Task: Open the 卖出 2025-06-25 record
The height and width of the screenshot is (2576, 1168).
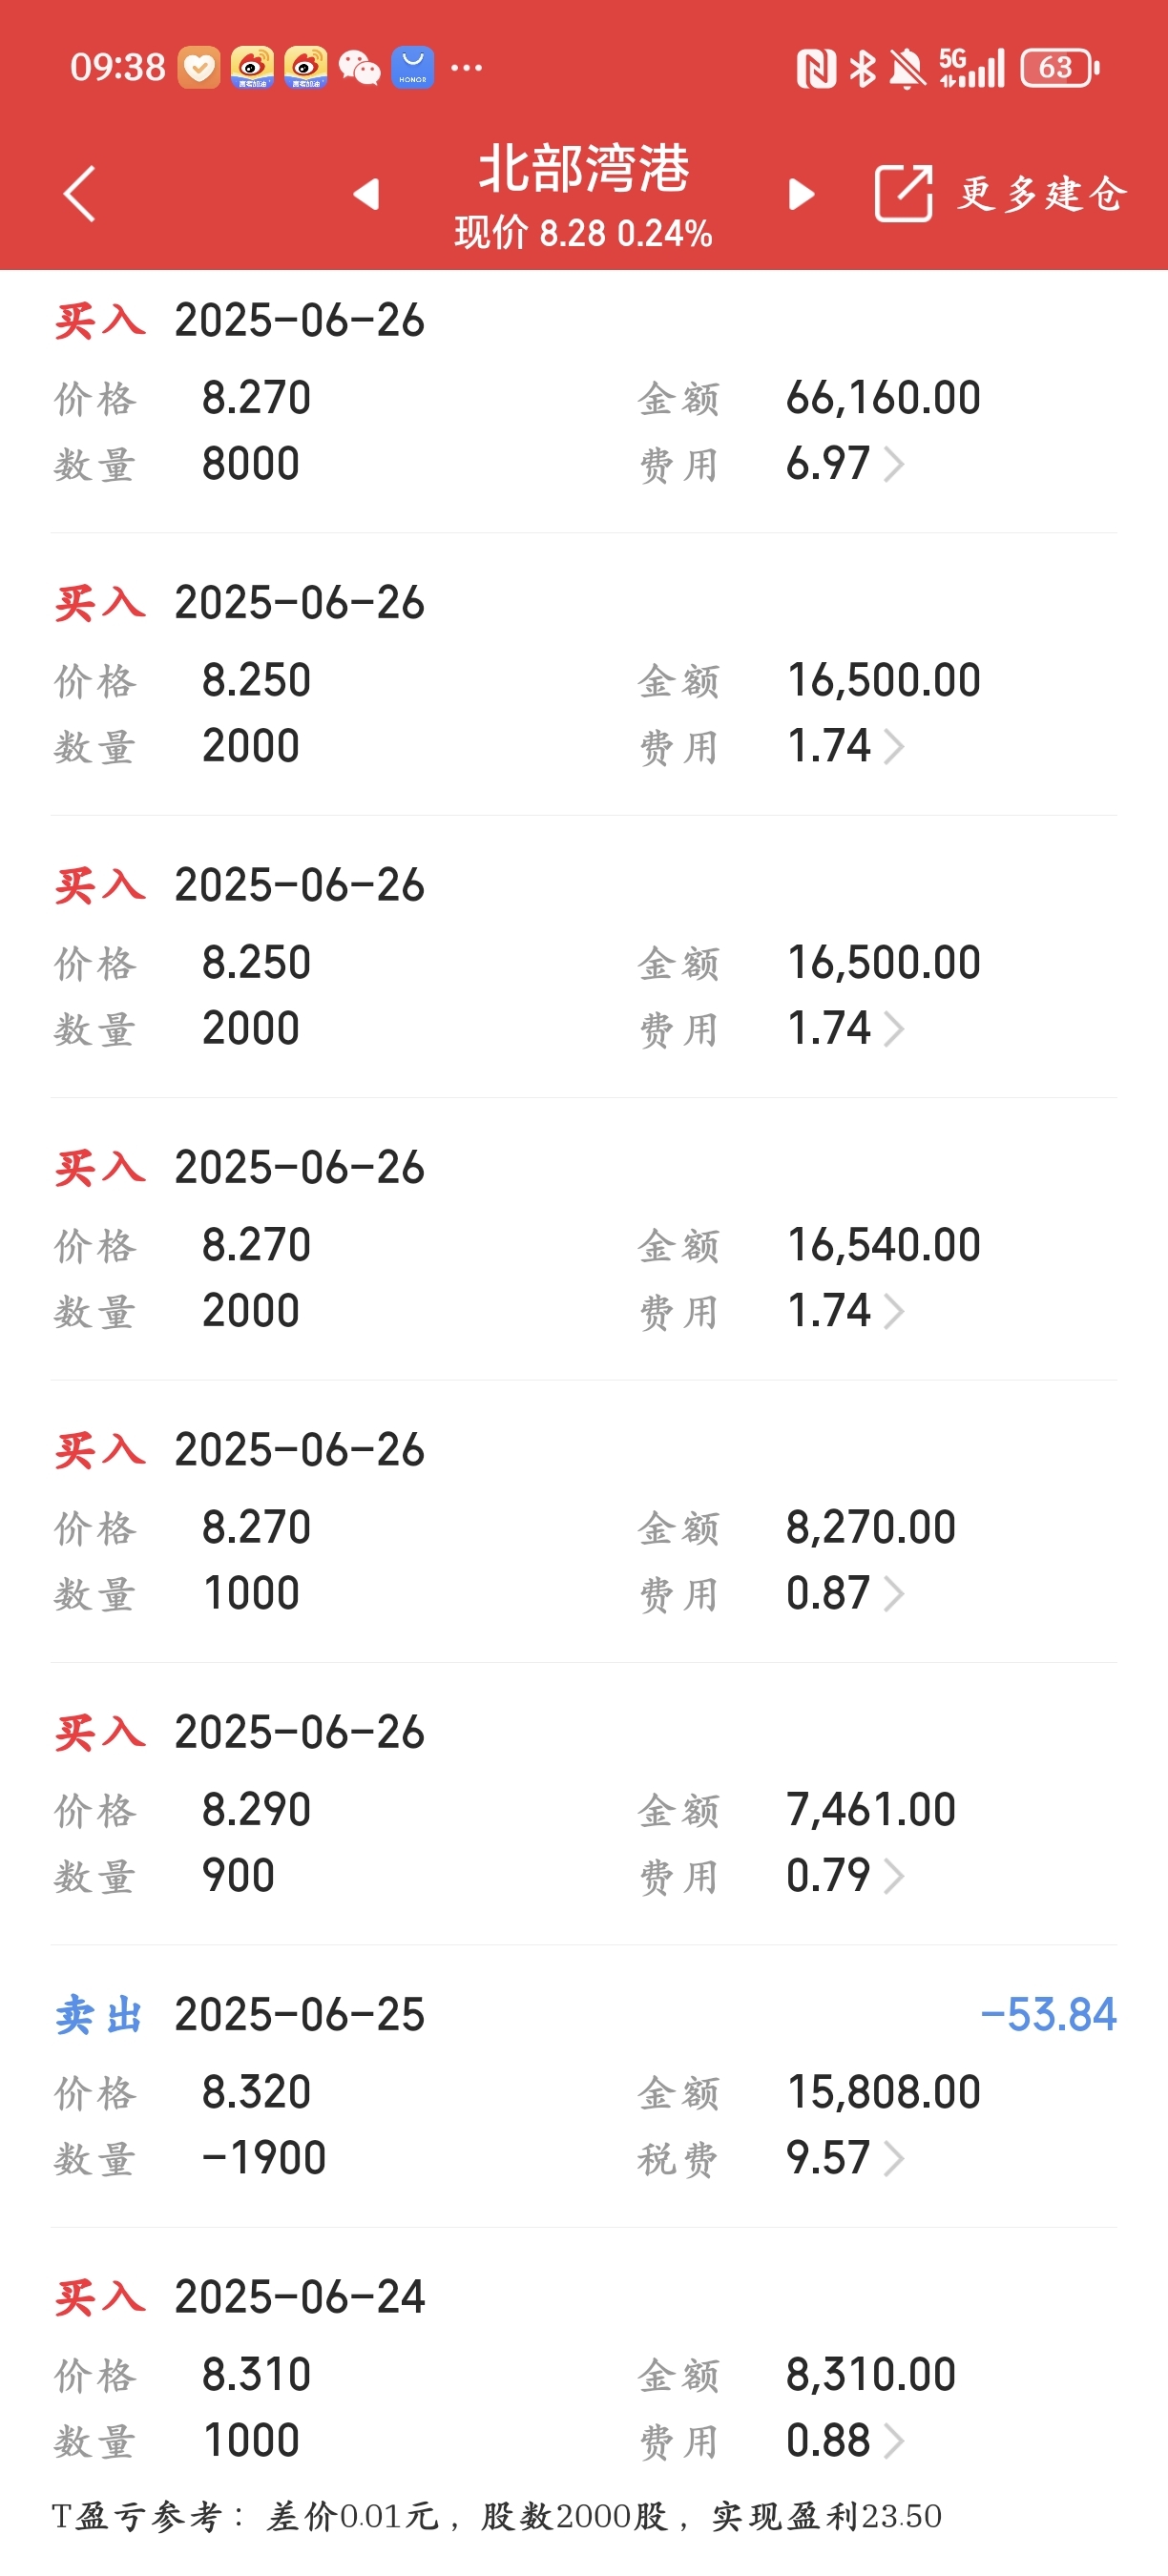Action: coord(584,2087)
